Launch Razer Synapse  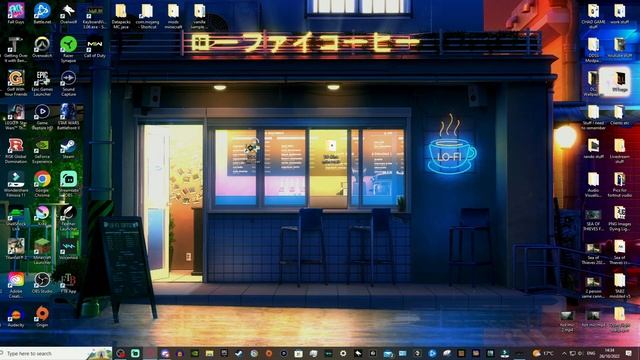pos(68,49)
